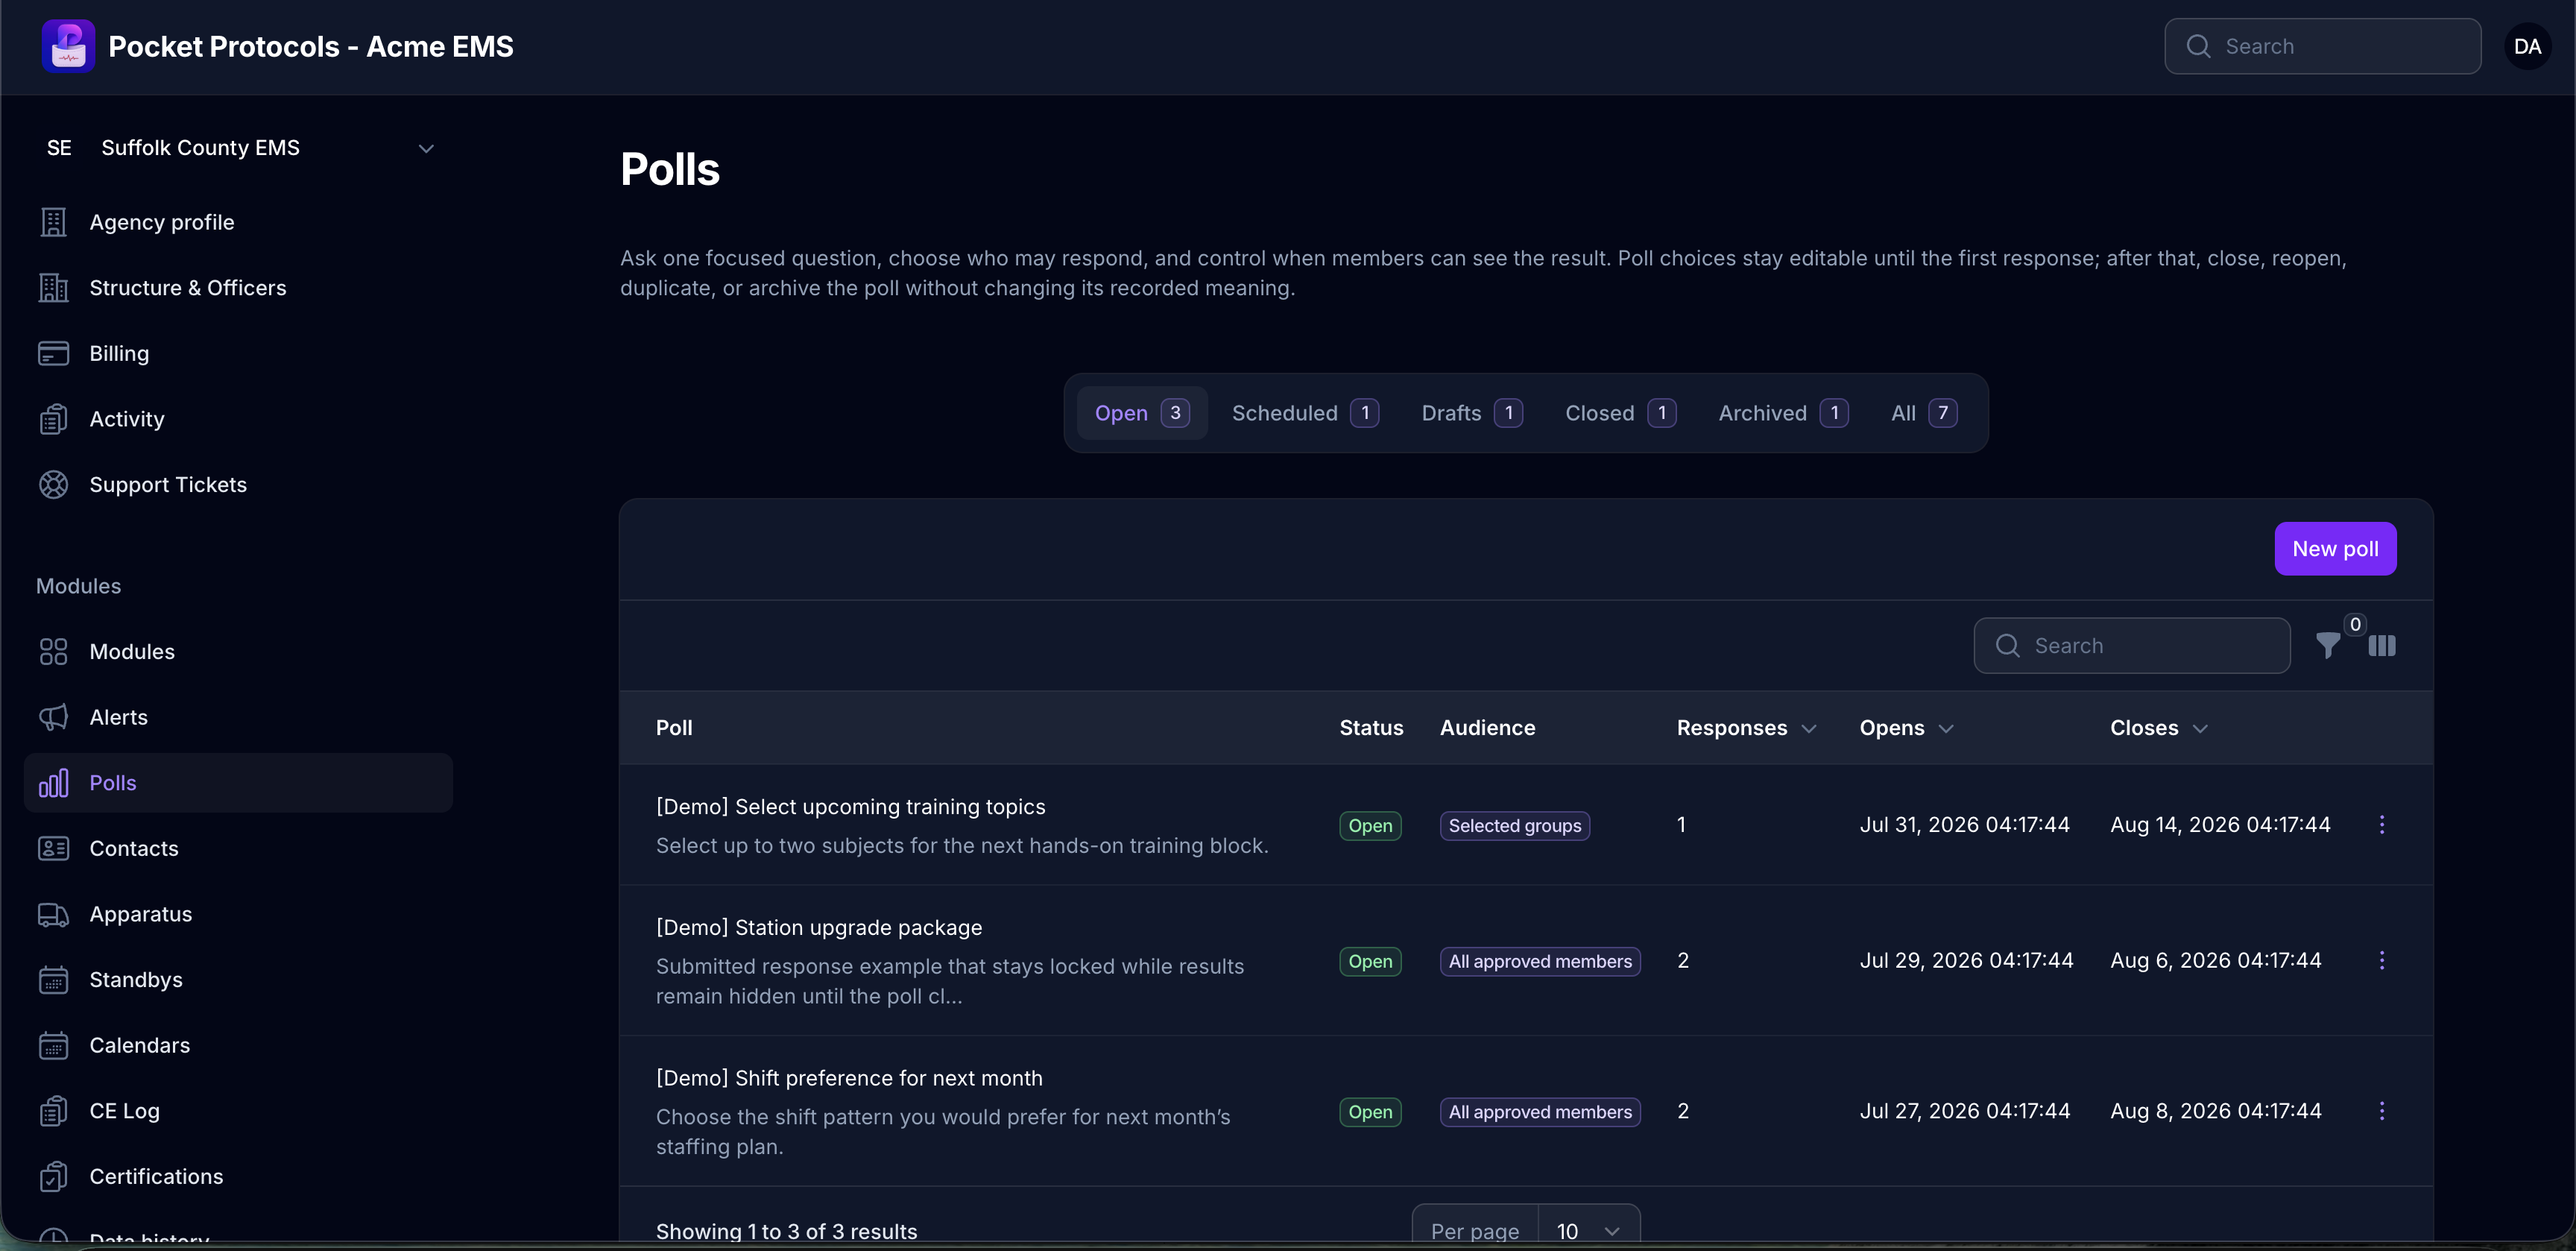Sort the table by Responses column
This screenshot has height=1251, width=2576.
1746,728
